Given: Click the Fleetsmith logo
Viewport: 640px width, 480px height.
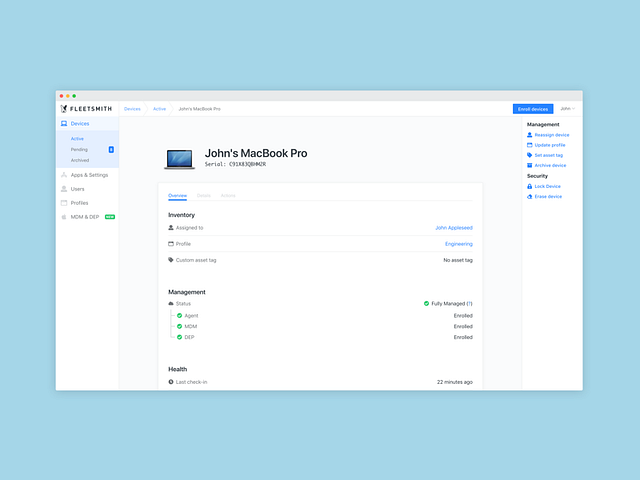Looking at the screenshot, I should pos(86,109).
